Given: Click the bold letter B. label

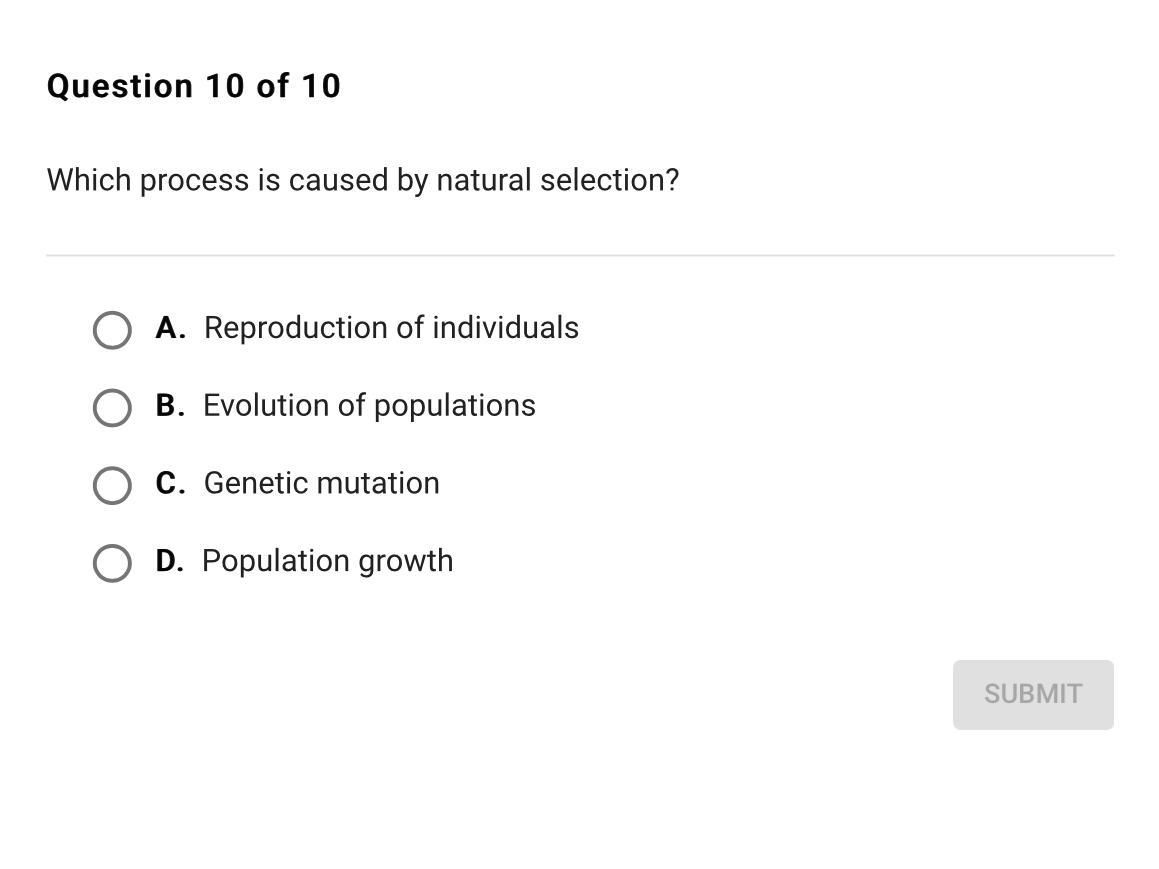Looking at the screenshot, I should pyautogui.click(x=170, y=405).
